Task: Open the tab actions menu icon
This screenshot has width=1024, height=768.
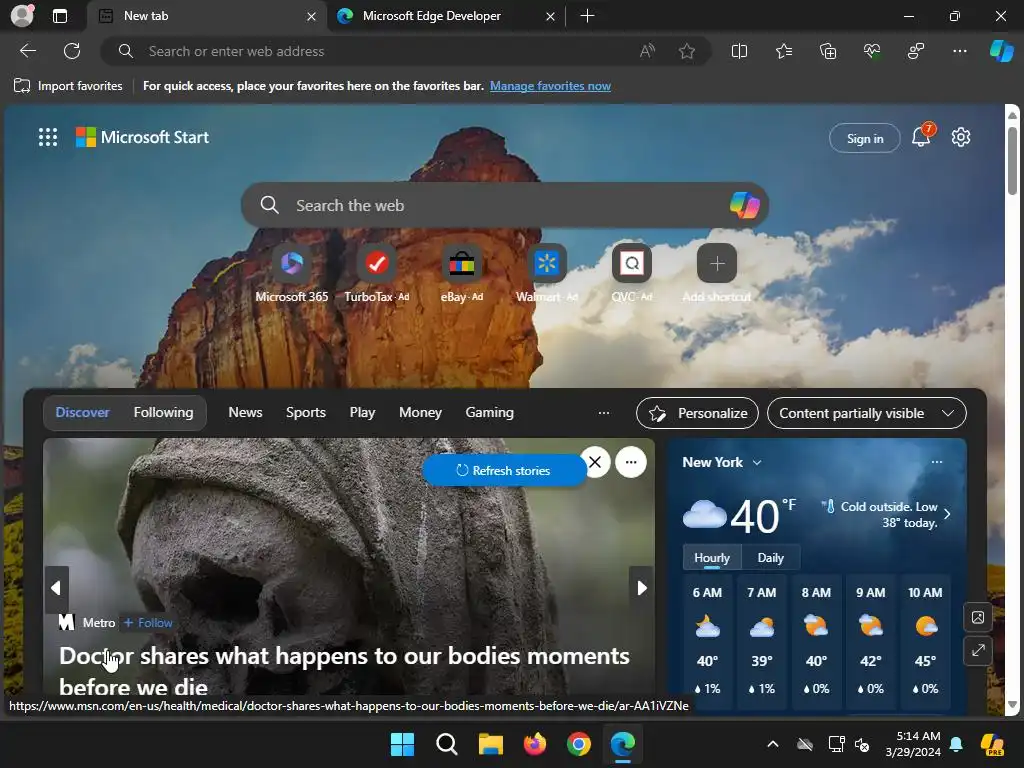Action: pos(60,16)
